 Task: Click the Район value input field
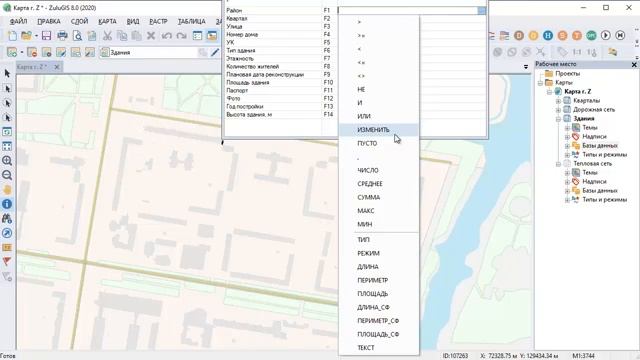[x=407, y=11]
